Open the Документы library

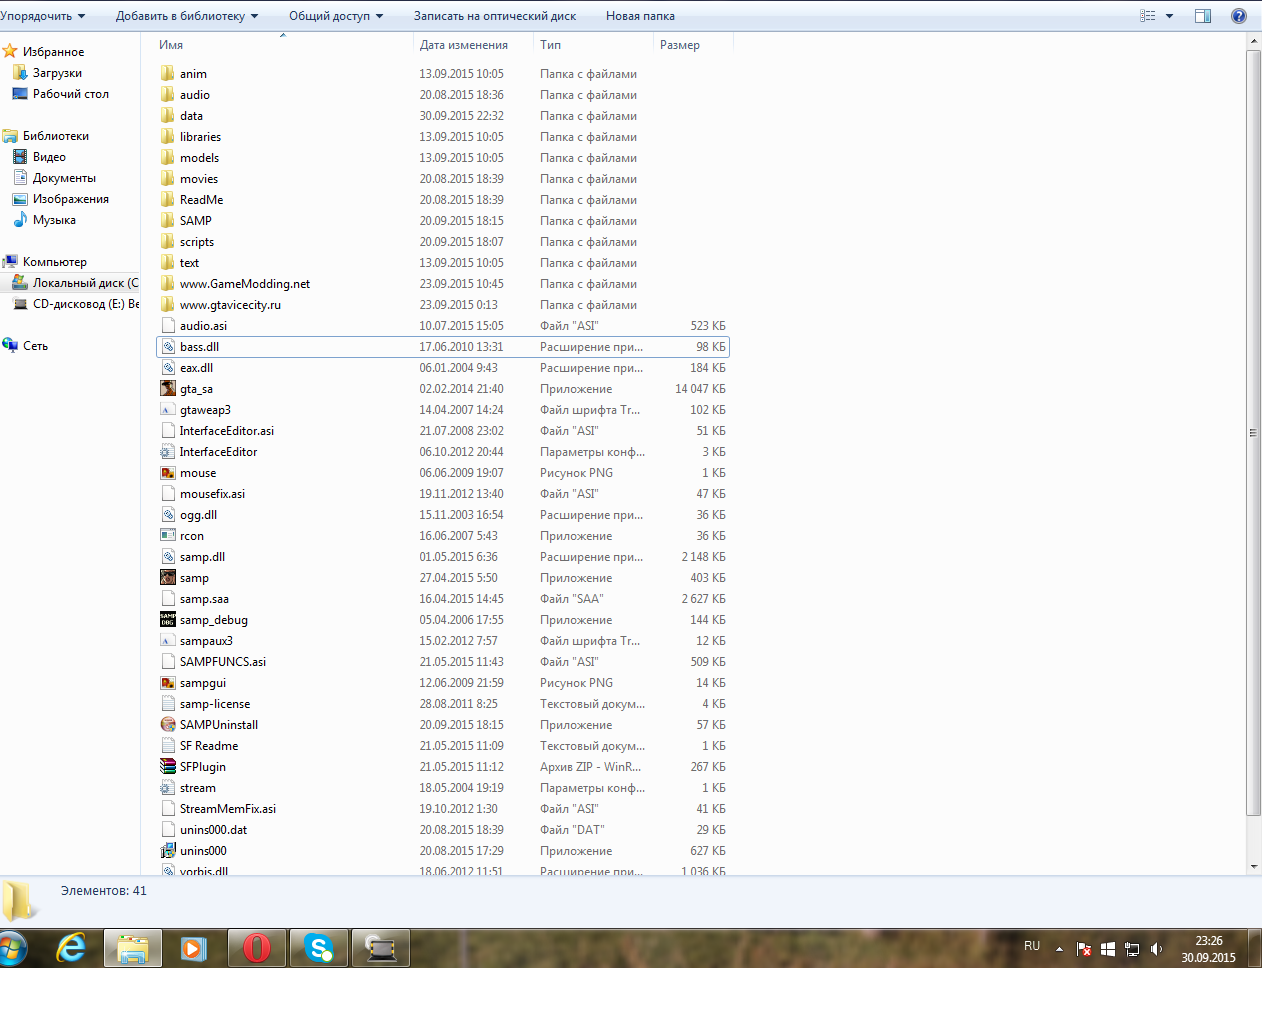tap(64, 178)
